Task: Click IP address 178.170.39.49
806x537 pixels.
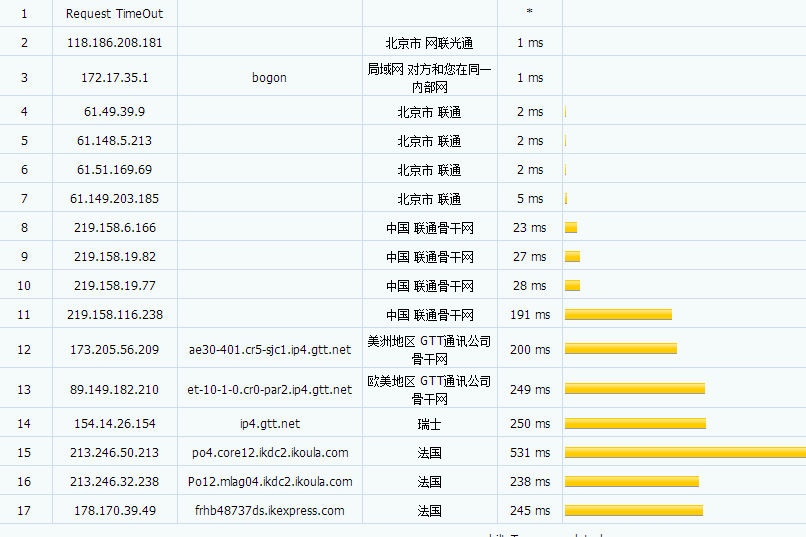Action: click(114, 511)
